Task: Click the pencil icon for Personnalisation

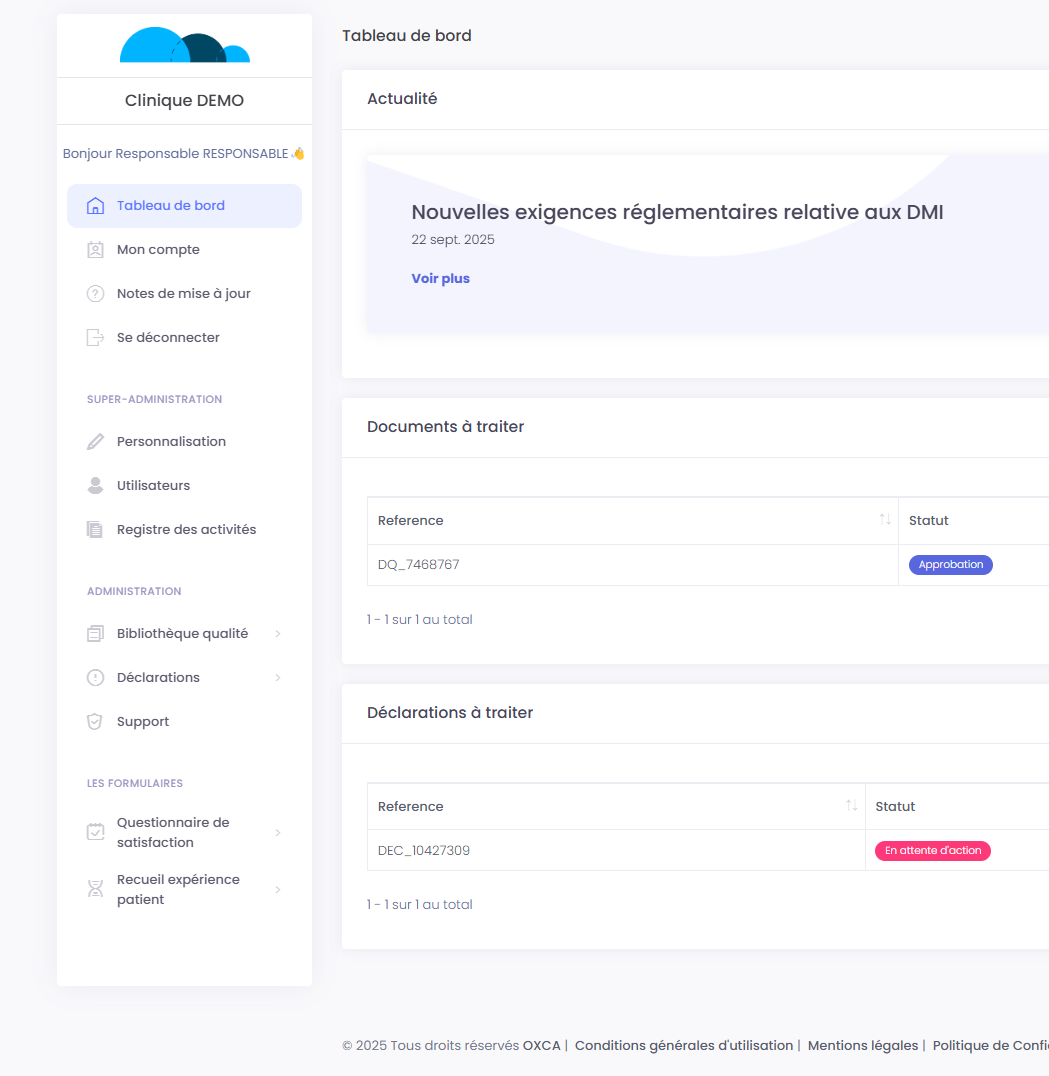Action: [x=95, y=442]
